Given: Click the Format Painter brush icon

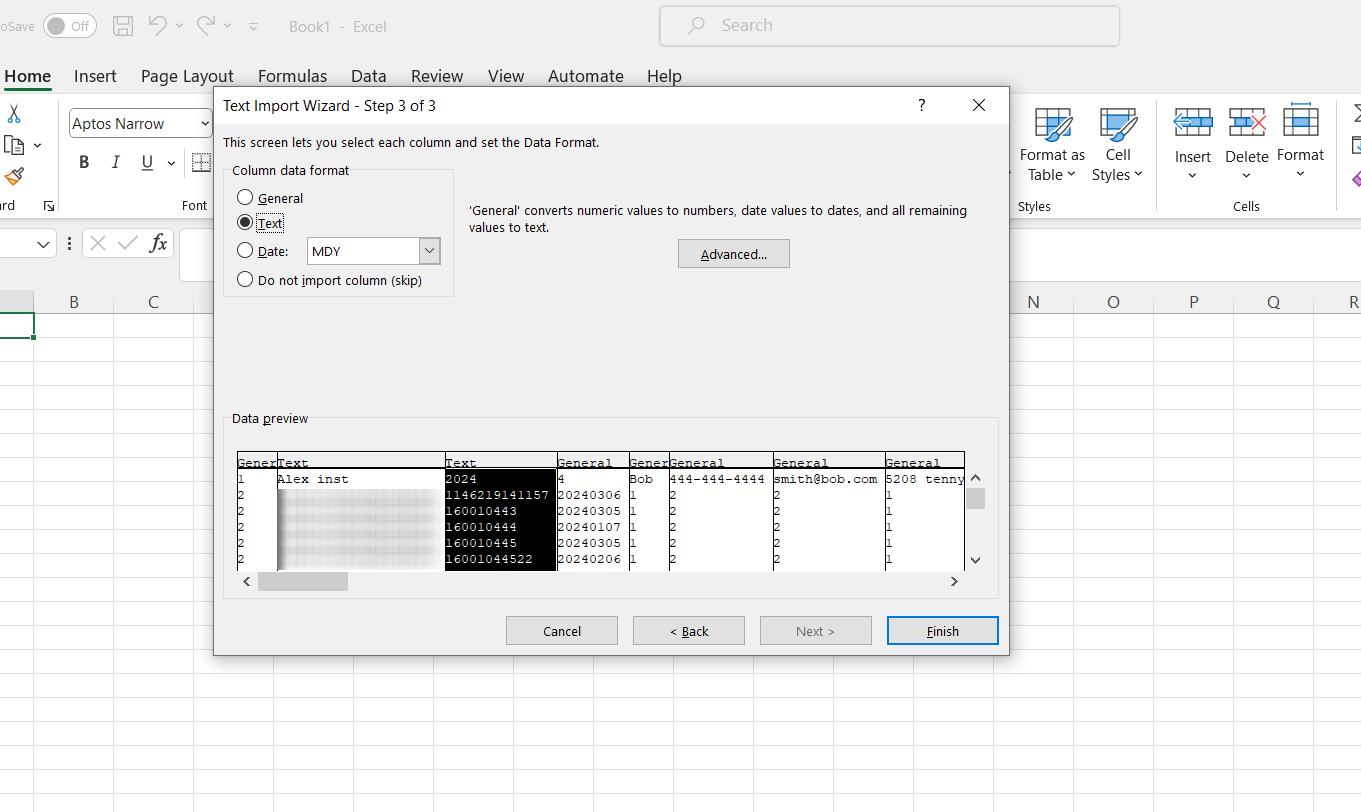Looking at the screenshot, I should pos(14,177).
